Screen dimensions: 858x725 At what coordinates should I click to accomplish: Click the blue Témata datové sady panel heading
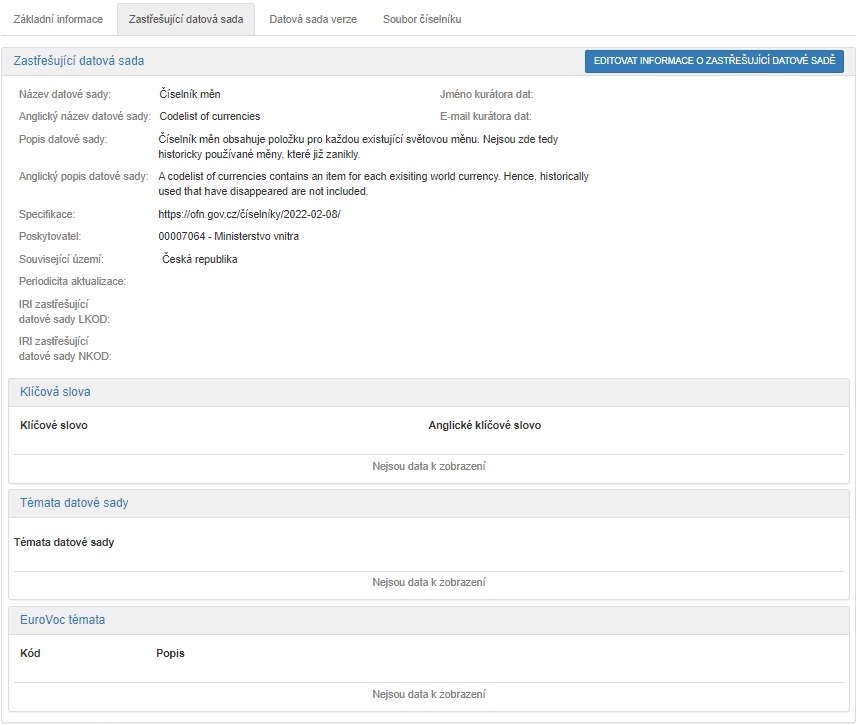74,503
